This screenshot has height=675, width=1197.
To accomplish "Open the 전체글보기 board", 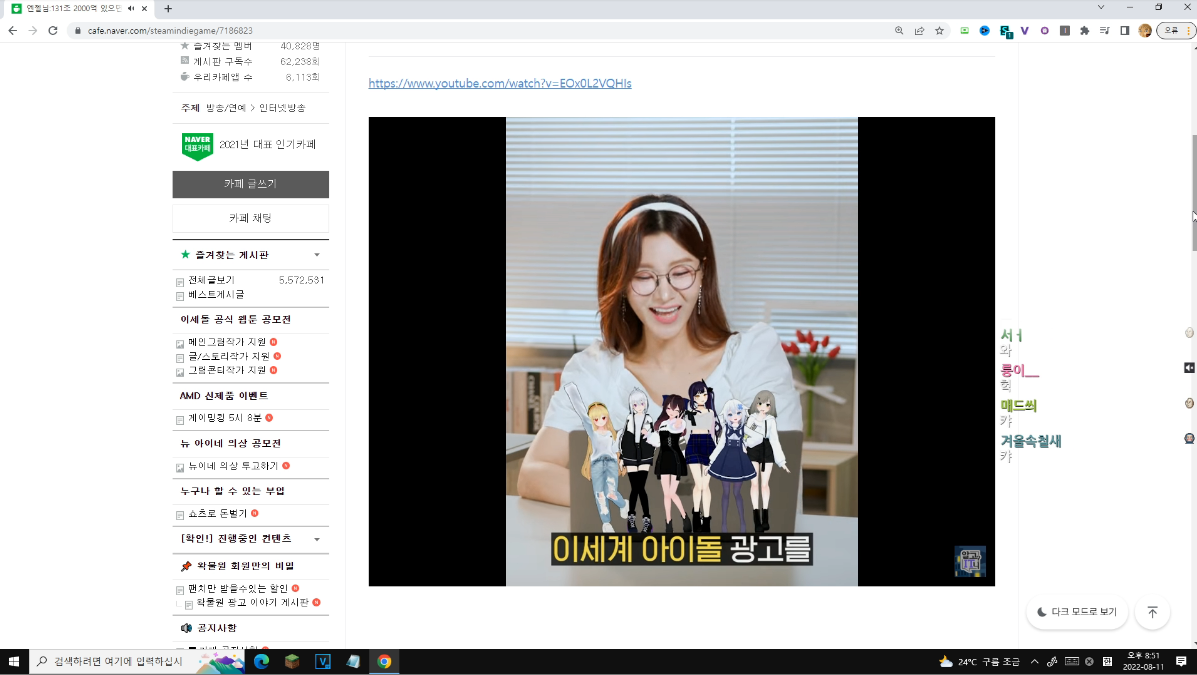I will [x=211, y=280].
